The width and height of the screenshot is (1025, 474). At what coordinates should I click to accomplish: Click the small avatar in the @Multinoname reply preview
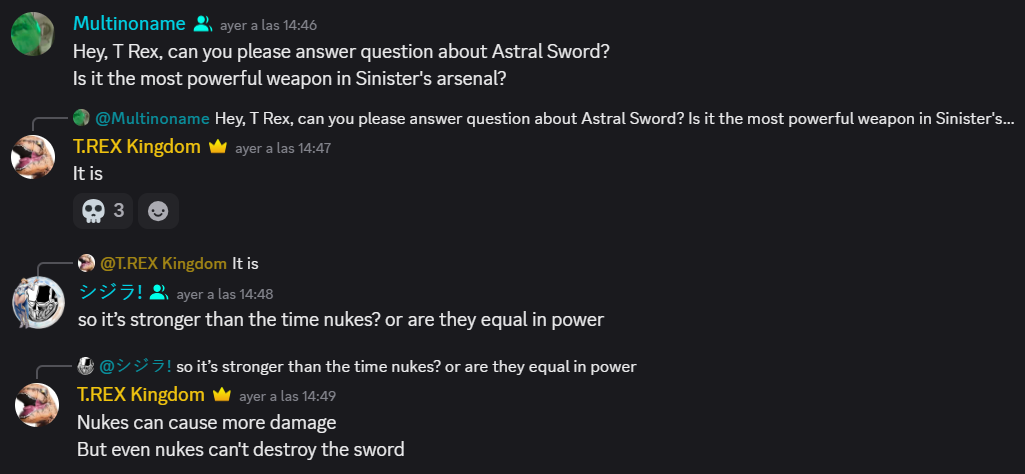(x=81, y=118)
